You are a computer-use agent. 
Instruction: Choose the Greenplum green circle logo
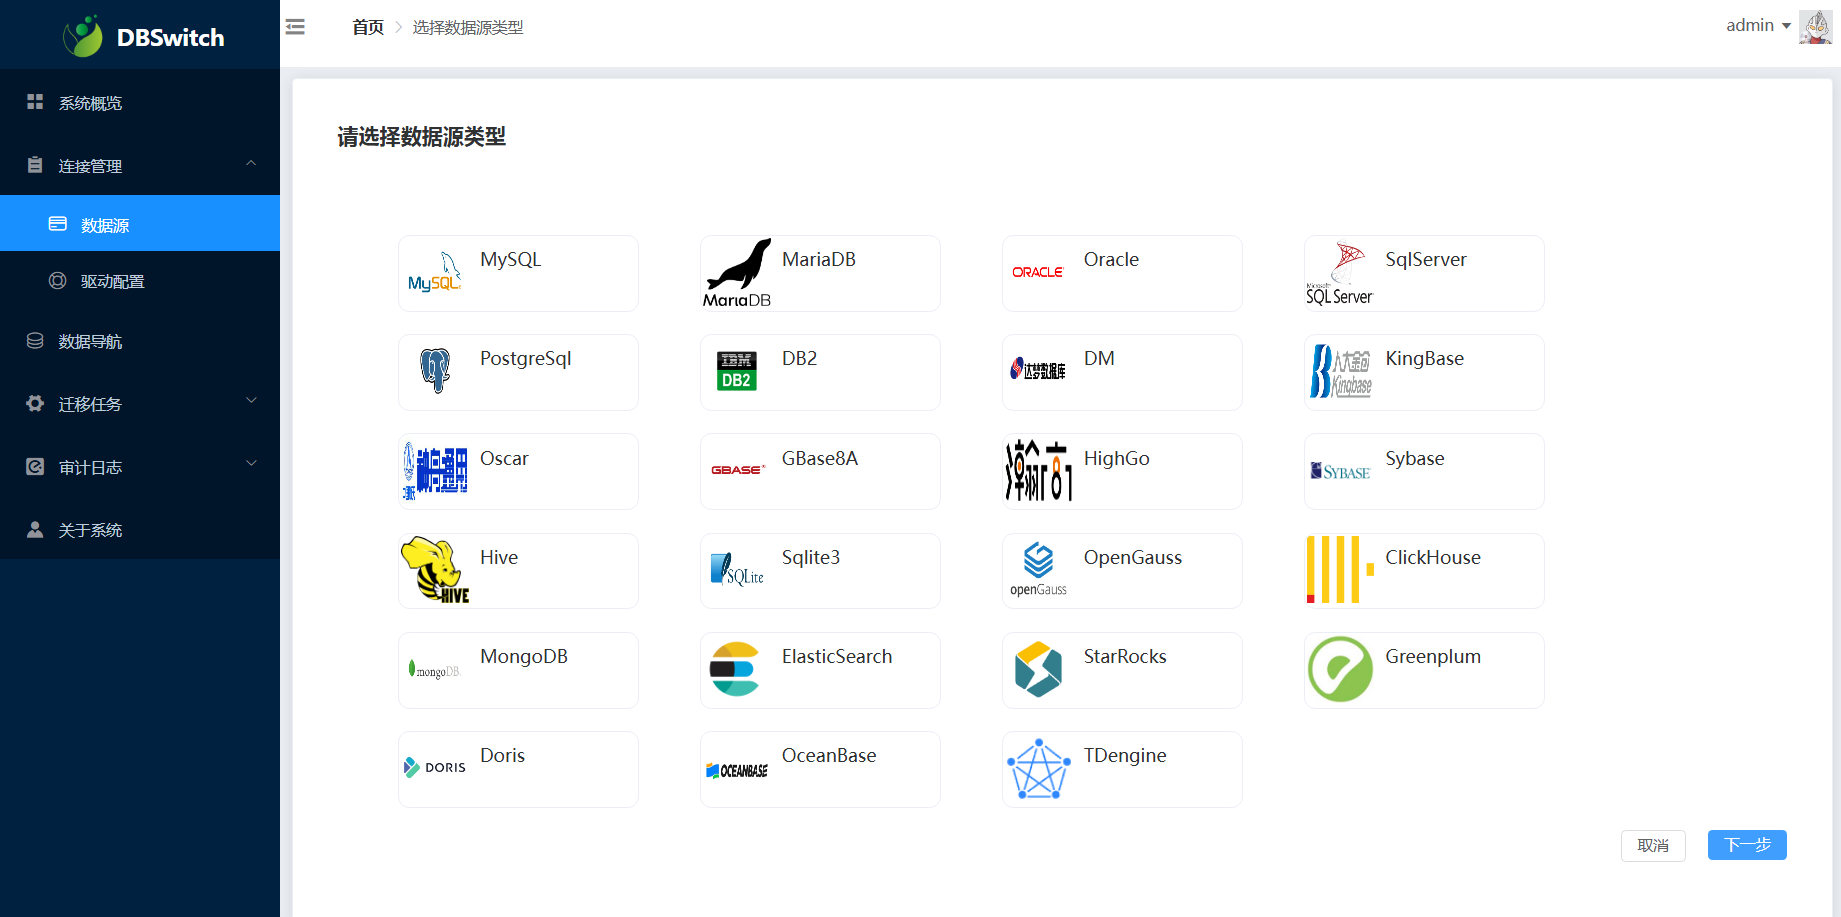tap(1340, 669)
